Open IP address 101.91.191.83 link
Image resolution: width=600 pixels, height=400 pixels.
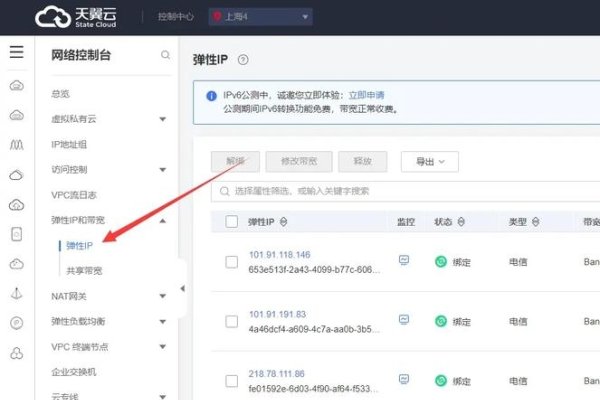point(277,314)
